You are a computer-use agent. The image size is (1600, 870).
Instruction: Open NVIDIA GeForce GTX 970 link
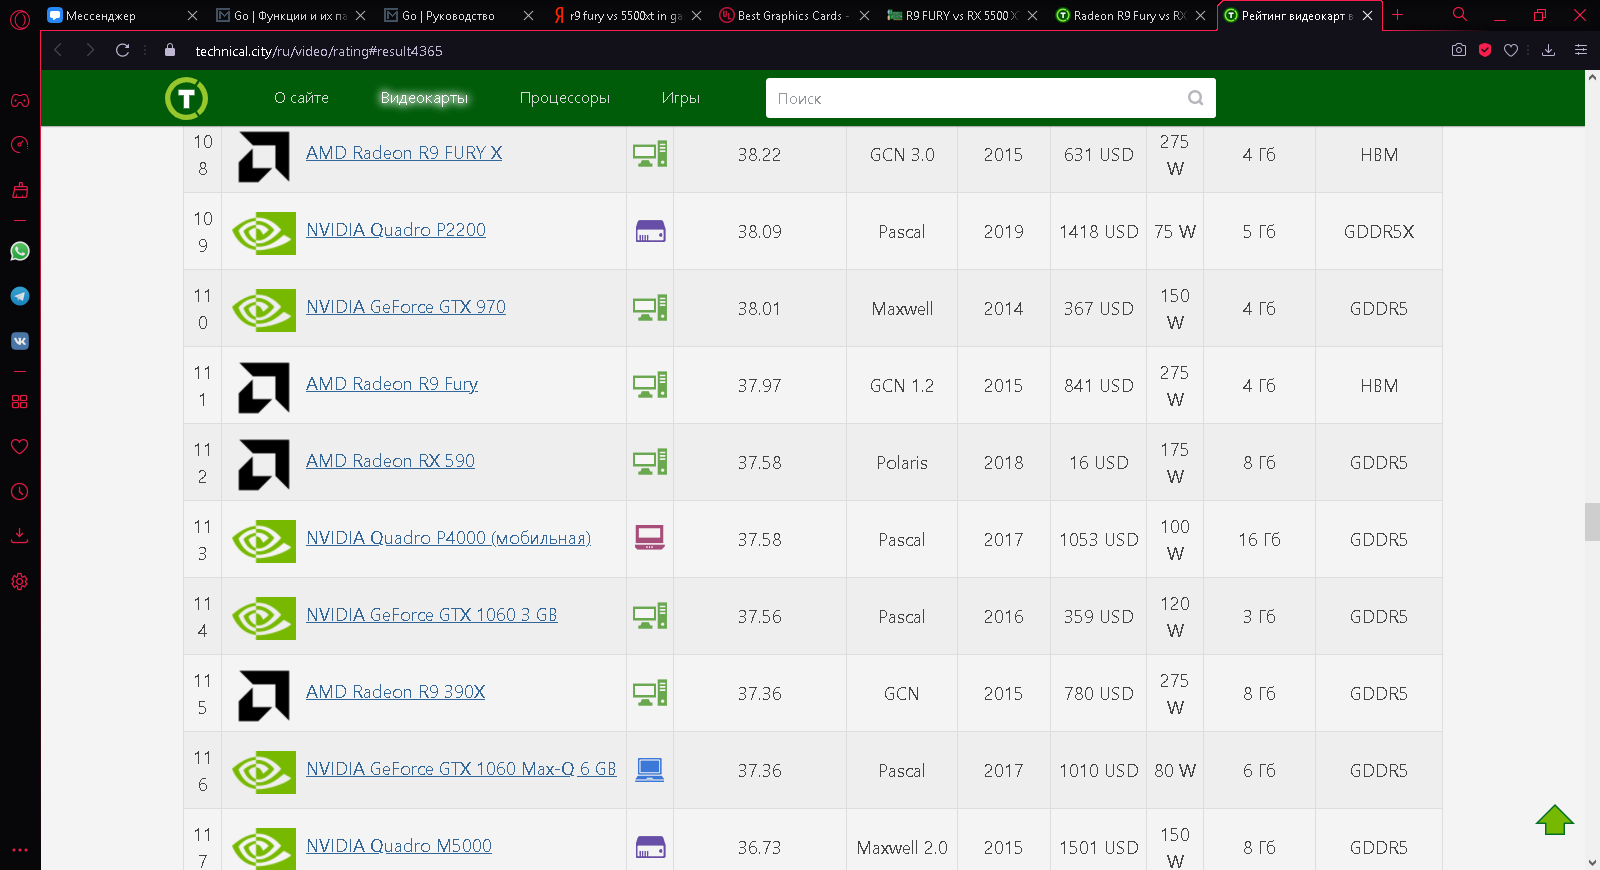(406, 307)
